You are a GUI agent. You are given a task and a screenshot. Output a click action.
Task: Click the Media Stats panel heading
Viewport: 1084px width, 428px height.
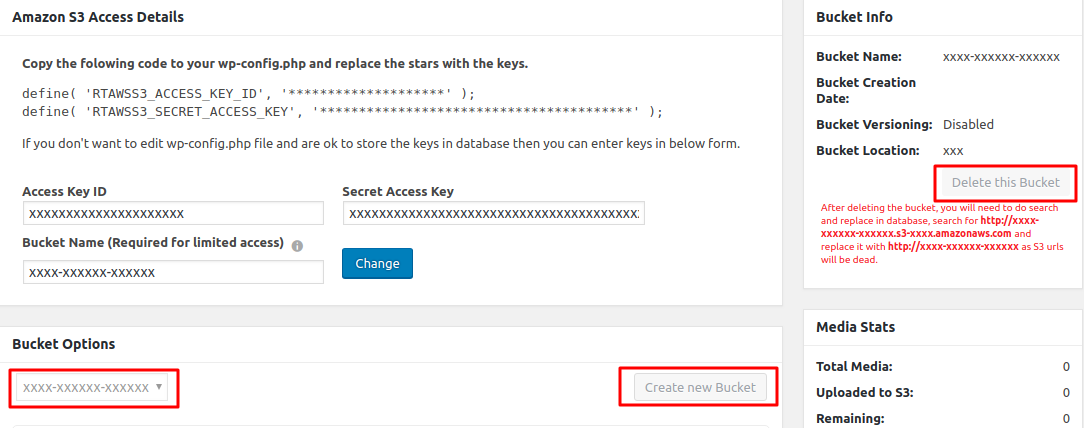click(x=855, y=327)
